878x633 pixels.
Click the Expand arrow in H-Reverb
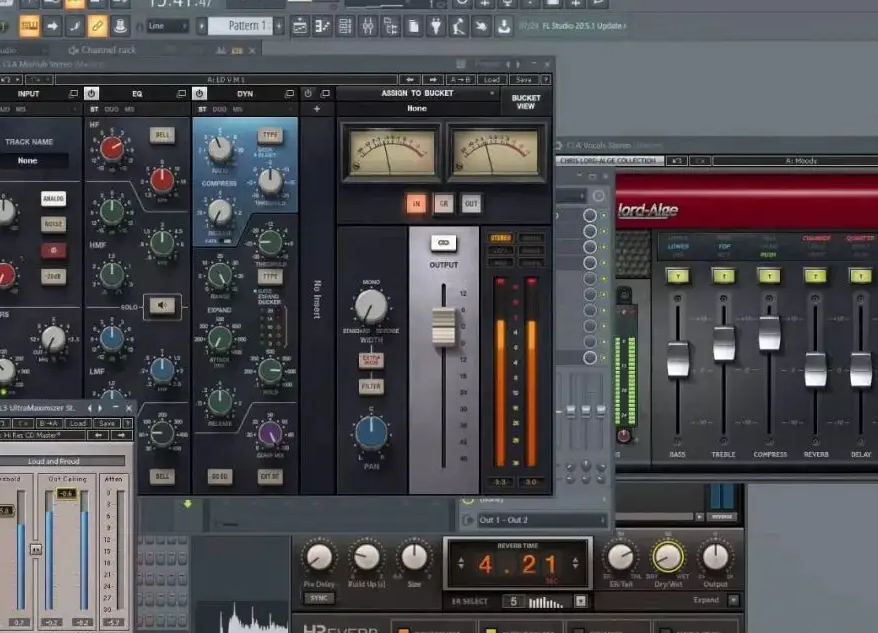click(x=734, y=600)
